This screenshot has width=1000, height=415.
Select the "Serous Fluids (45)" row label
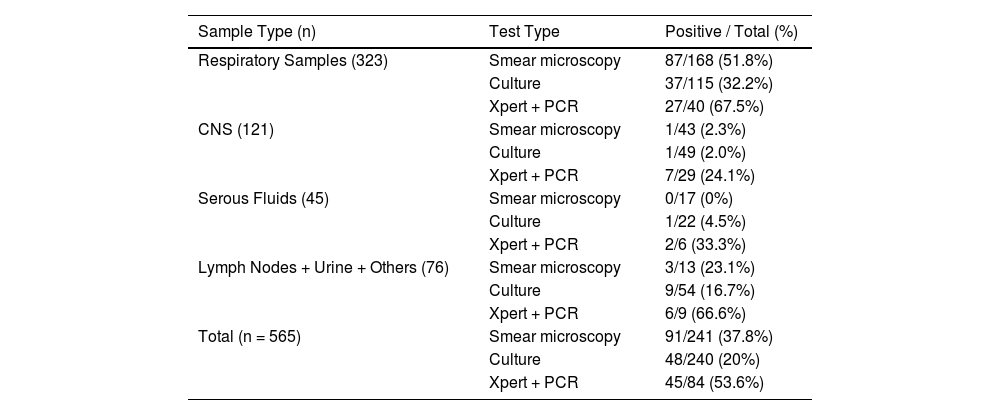(264, 199)
